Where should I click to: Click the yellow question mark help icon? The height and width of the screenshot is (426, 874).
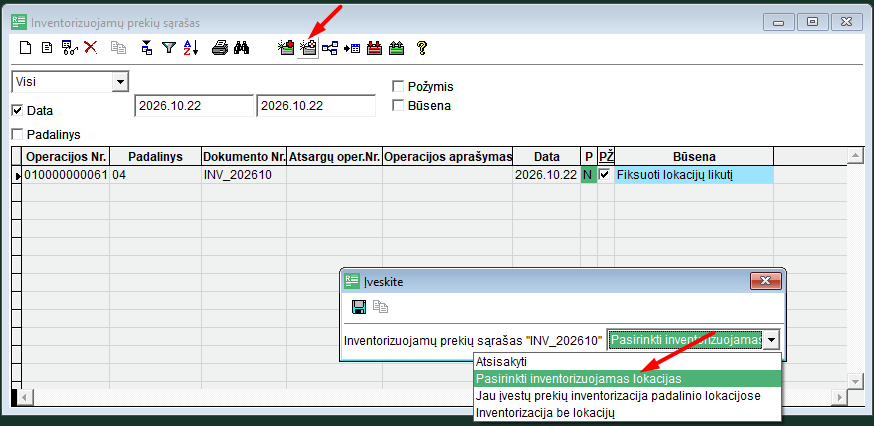(x=422, y=48)
